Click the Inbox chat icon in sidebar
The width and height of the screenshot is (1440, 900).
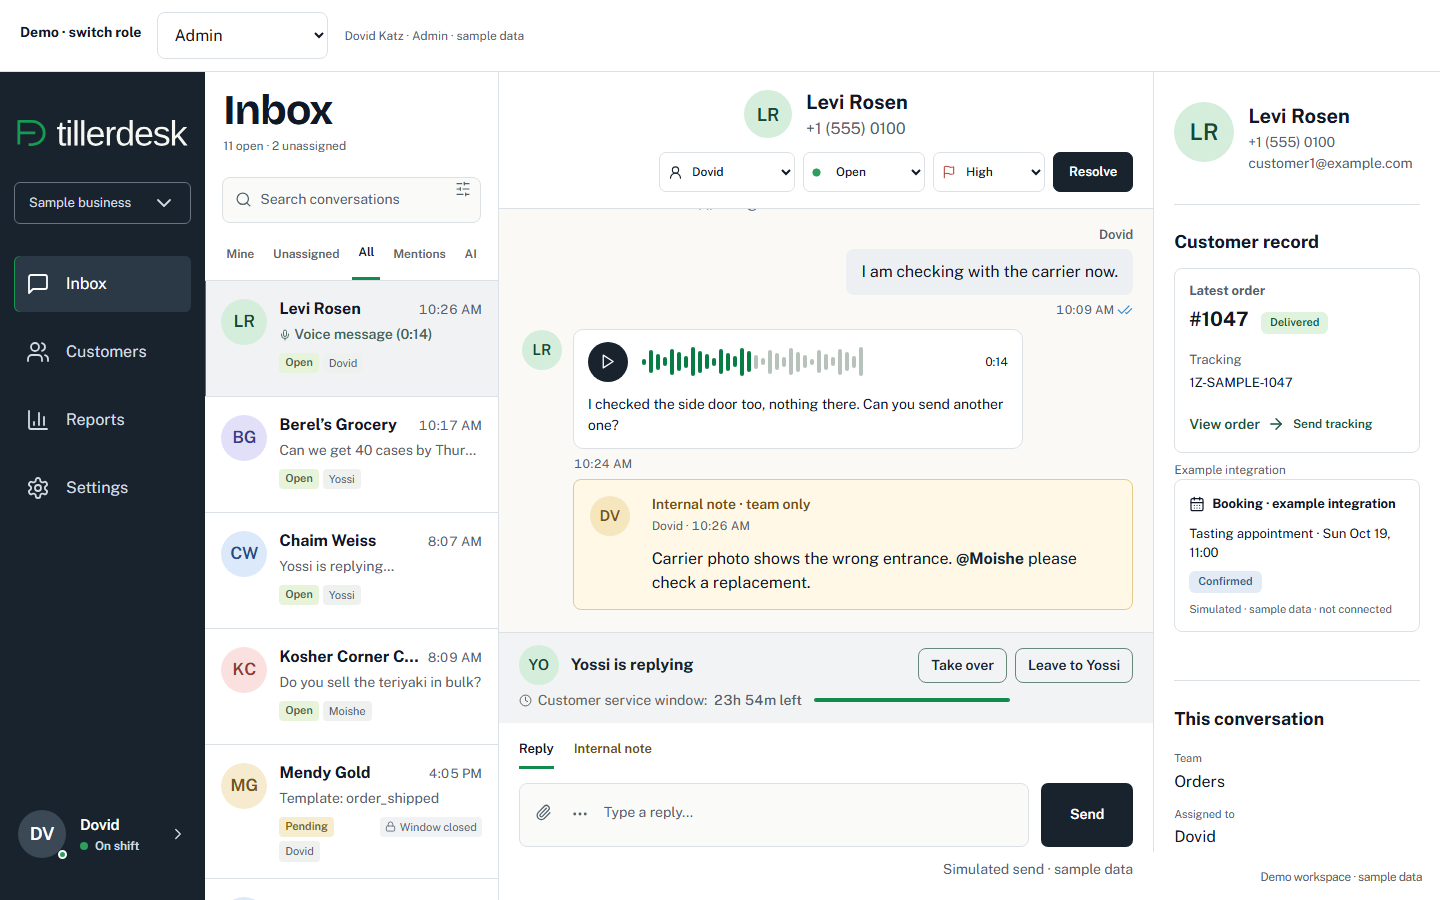pyautogui.click(x=38, y=284)
